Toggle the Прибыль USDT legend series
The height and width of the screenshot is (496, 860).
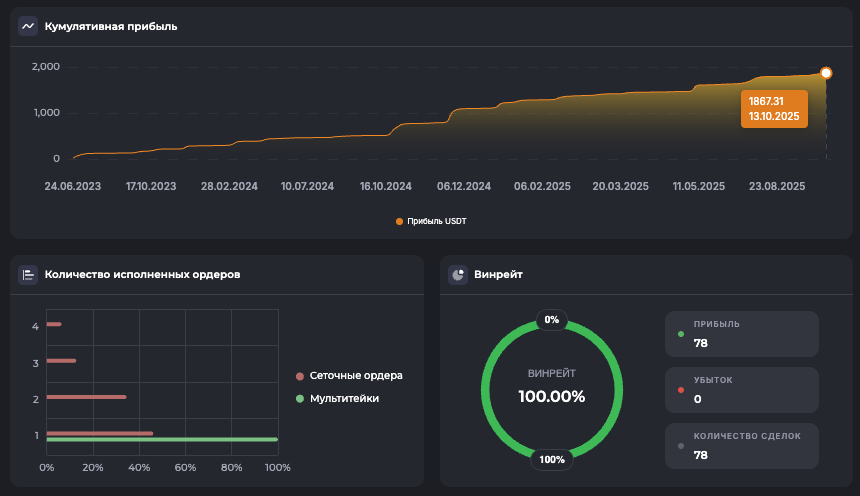pos(431,221)
